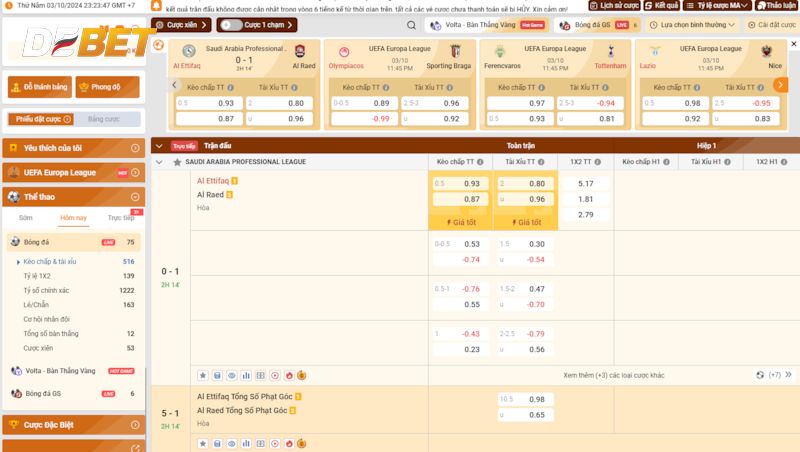Click the search magnifier icon
The image size is (800, 452).
[411, 25]
